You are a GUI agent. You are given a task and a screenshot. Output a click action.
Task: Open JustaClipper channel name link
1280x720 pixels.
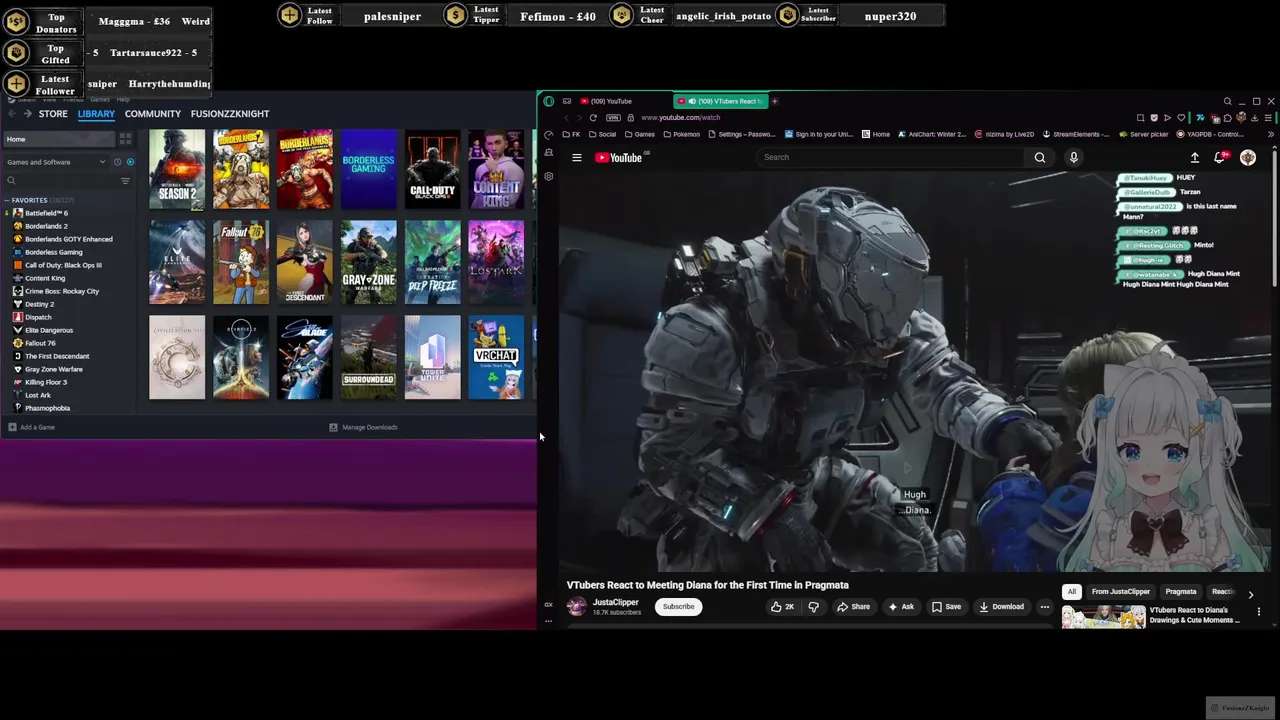click(615, 602)
